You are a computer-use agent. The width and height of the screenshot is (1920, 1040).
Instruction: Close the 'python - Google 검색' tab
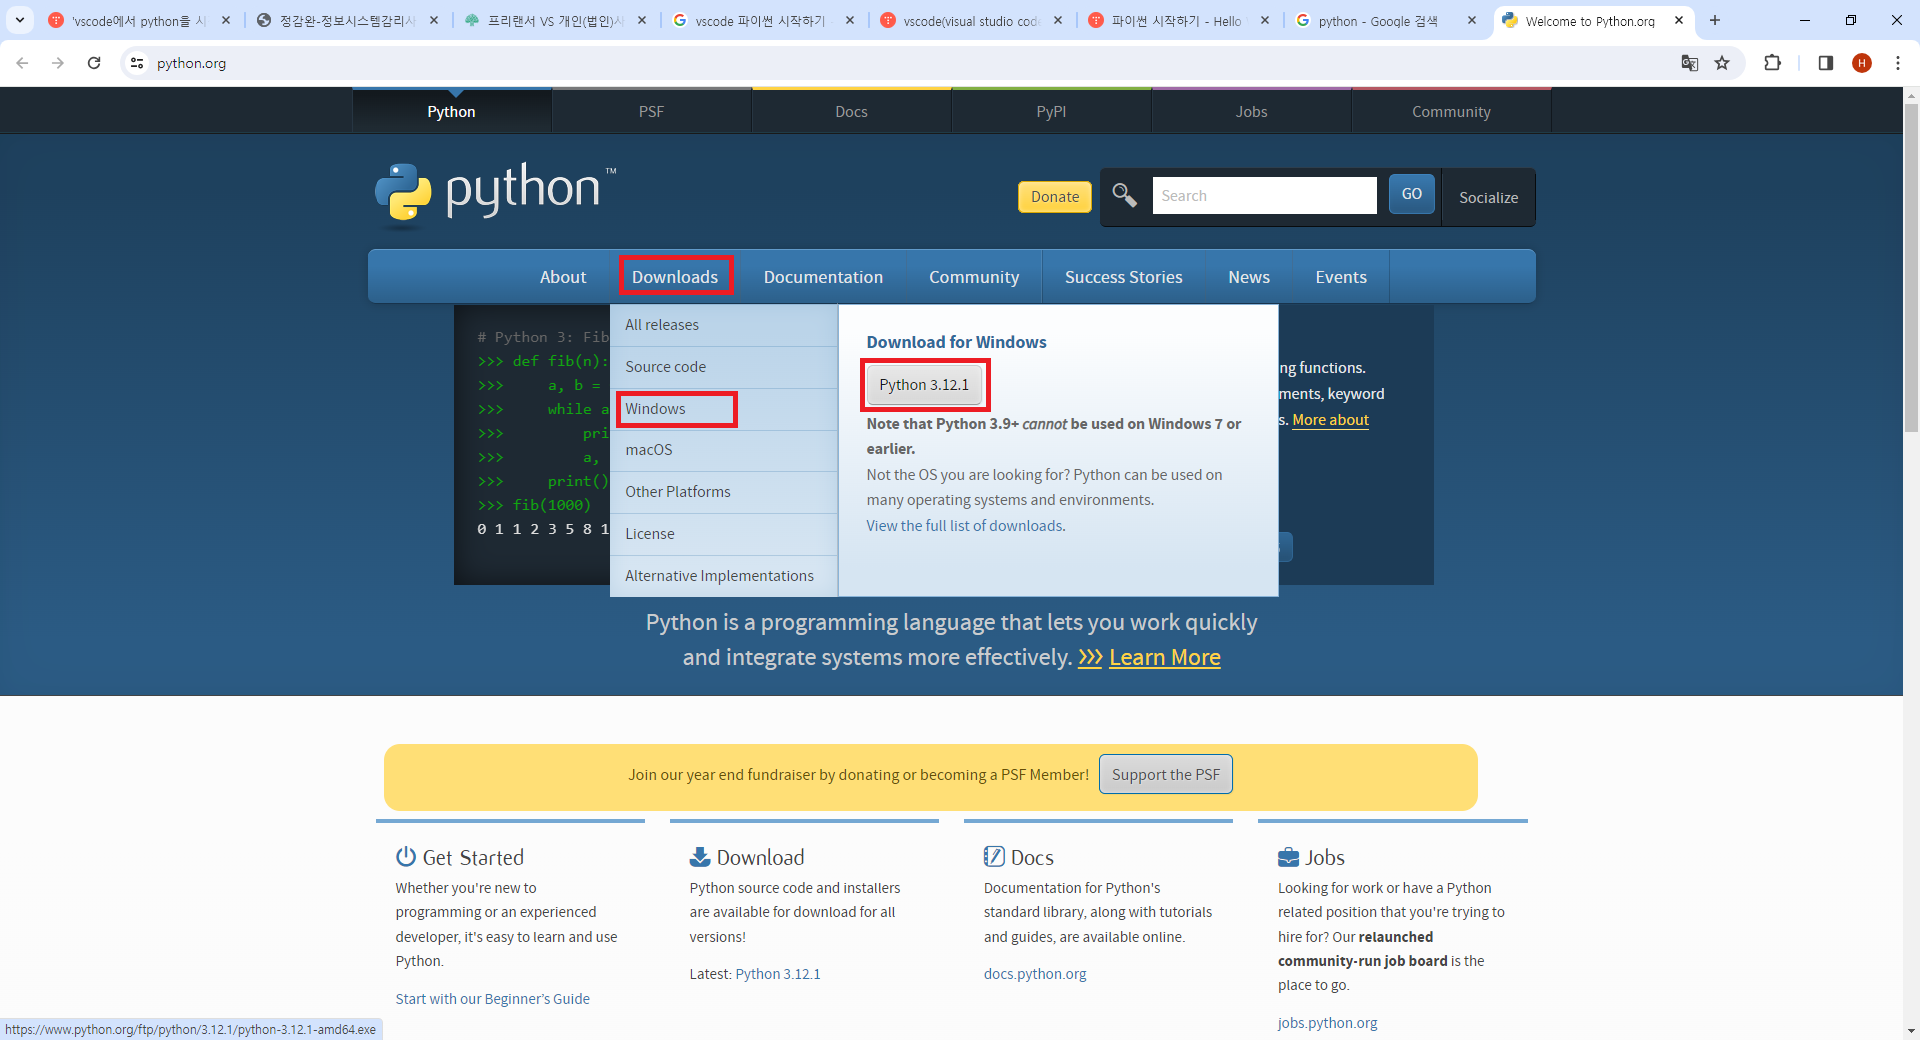pos(1471,20)
